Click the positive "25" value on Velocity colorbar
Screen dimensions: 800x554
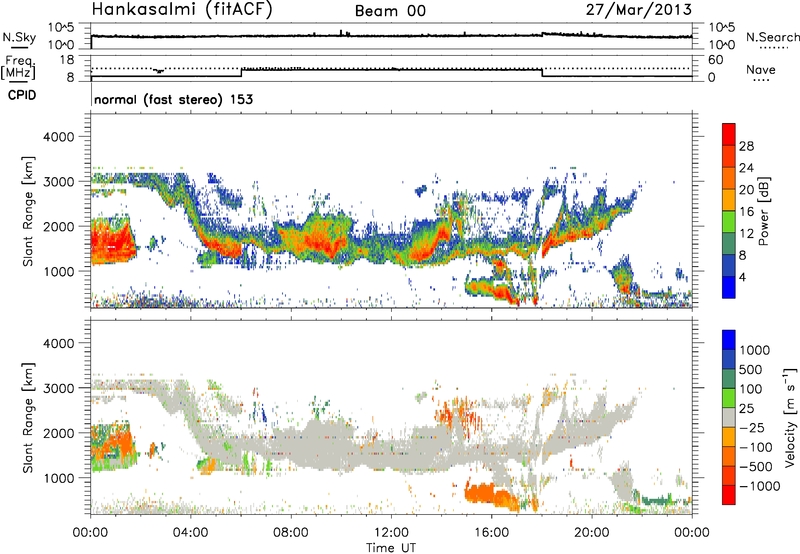(747, 408)
